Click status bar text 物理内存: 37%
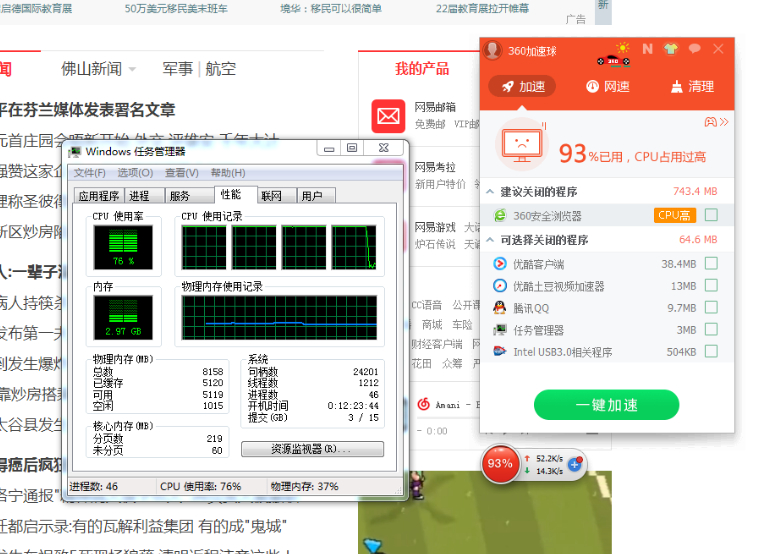The width and height of the screenshot is (765, 554). coord(304,486)
